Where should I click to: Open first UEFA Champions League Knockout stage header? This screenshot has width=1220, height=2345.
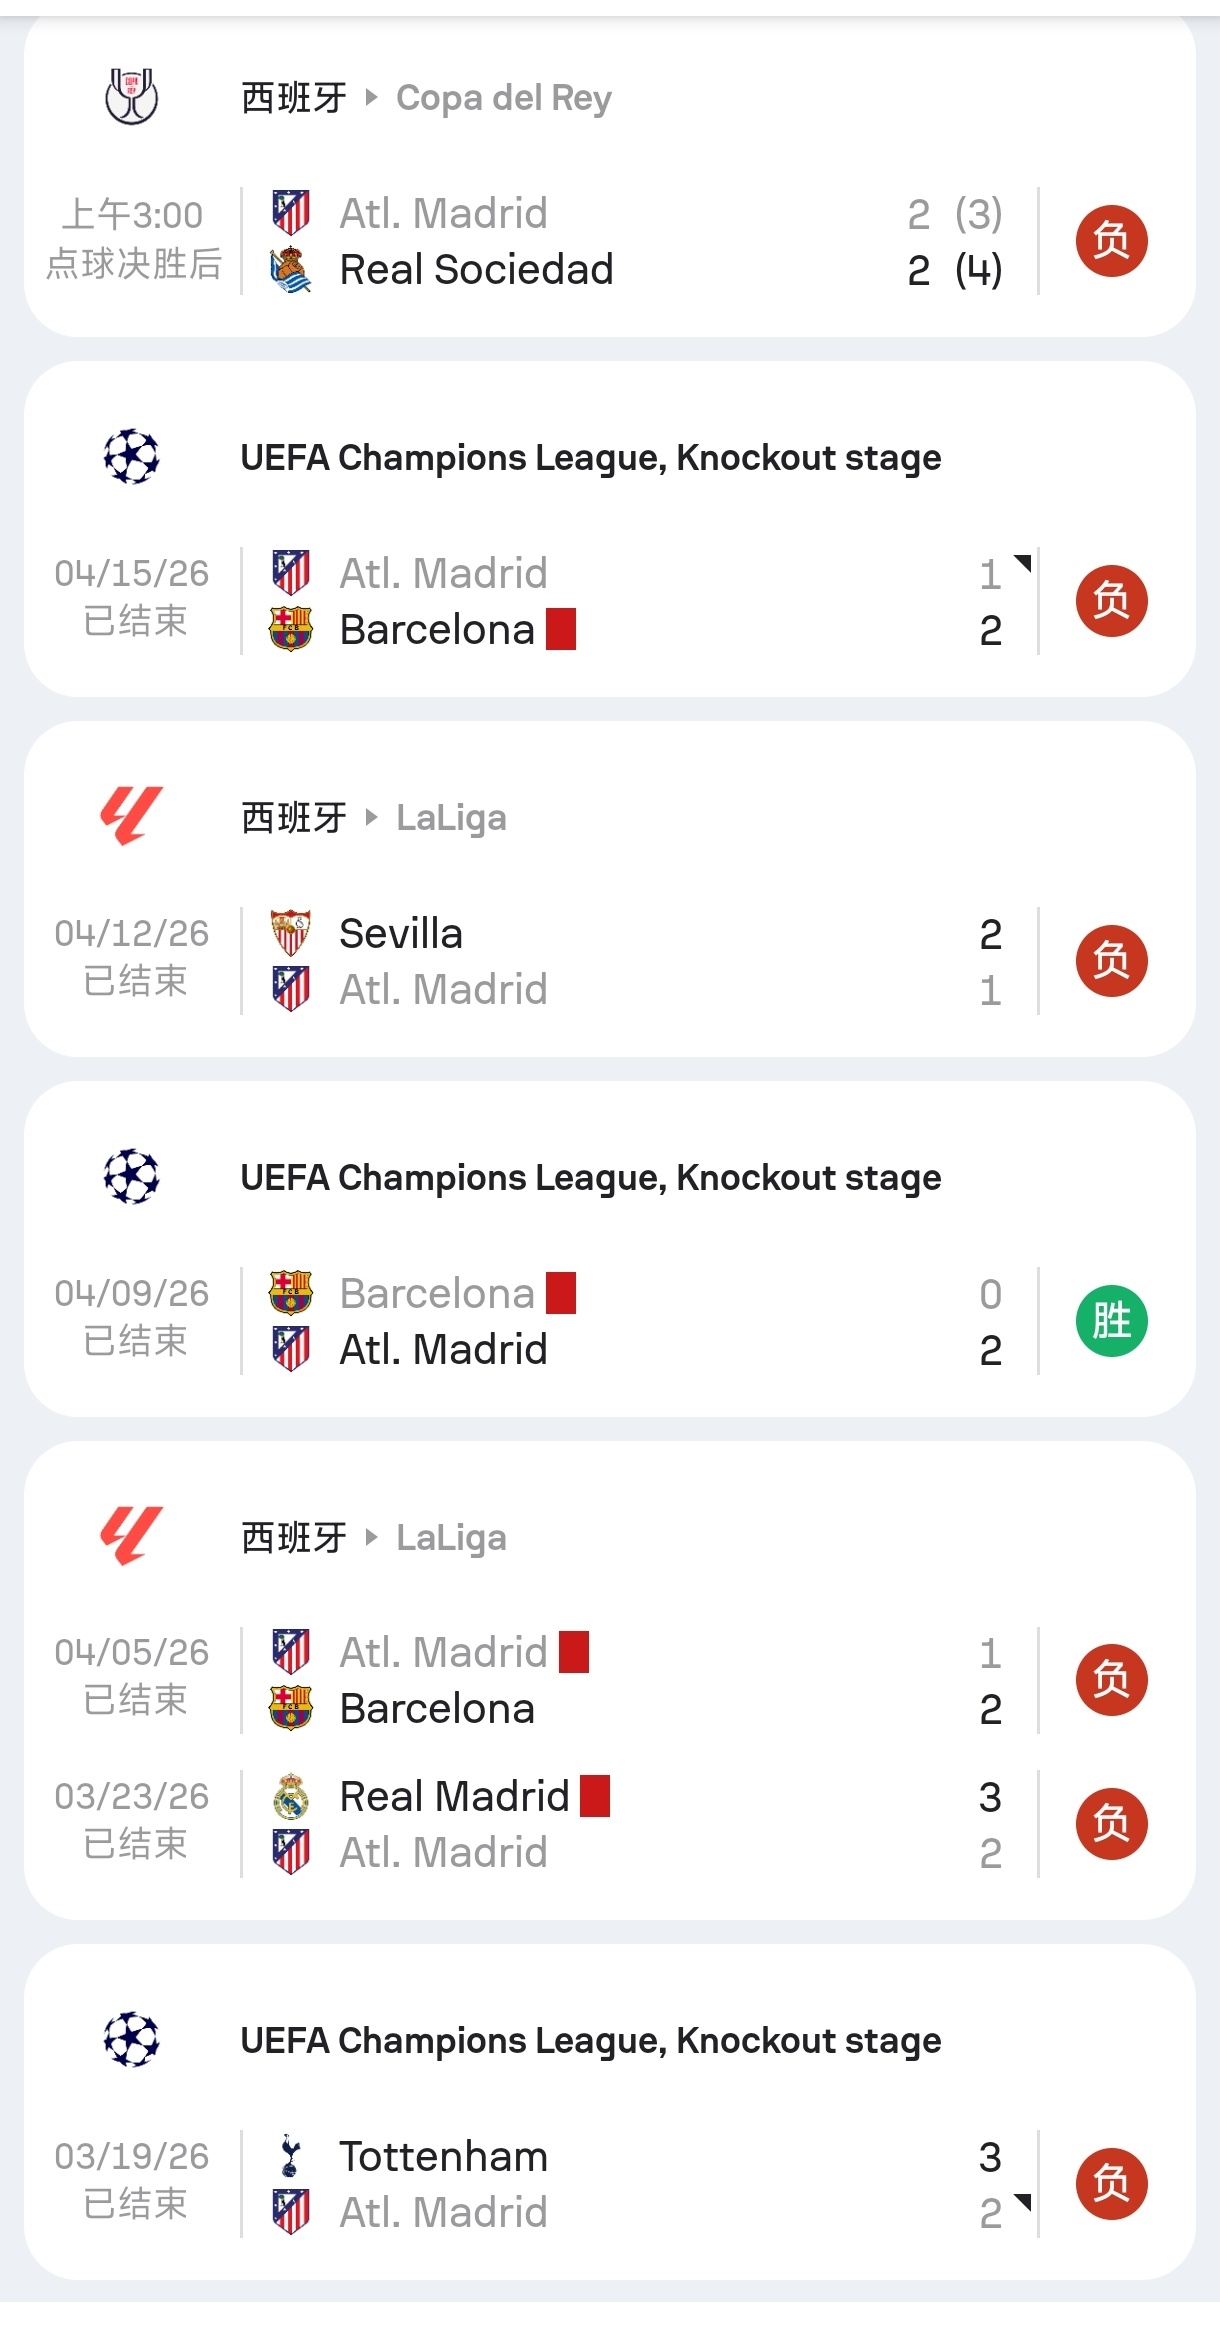point(591,458)
